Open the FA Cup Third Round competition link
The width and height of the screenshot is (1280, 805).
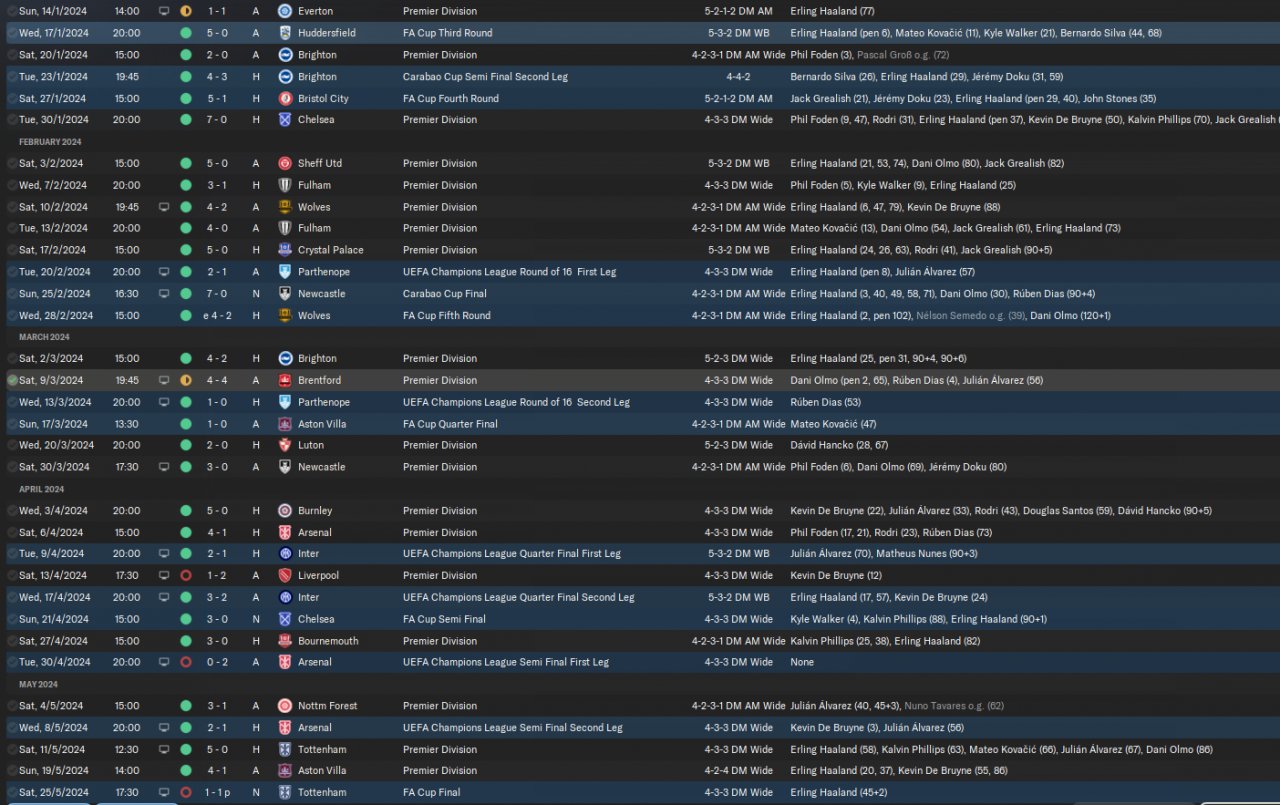(x=448, y=33)
